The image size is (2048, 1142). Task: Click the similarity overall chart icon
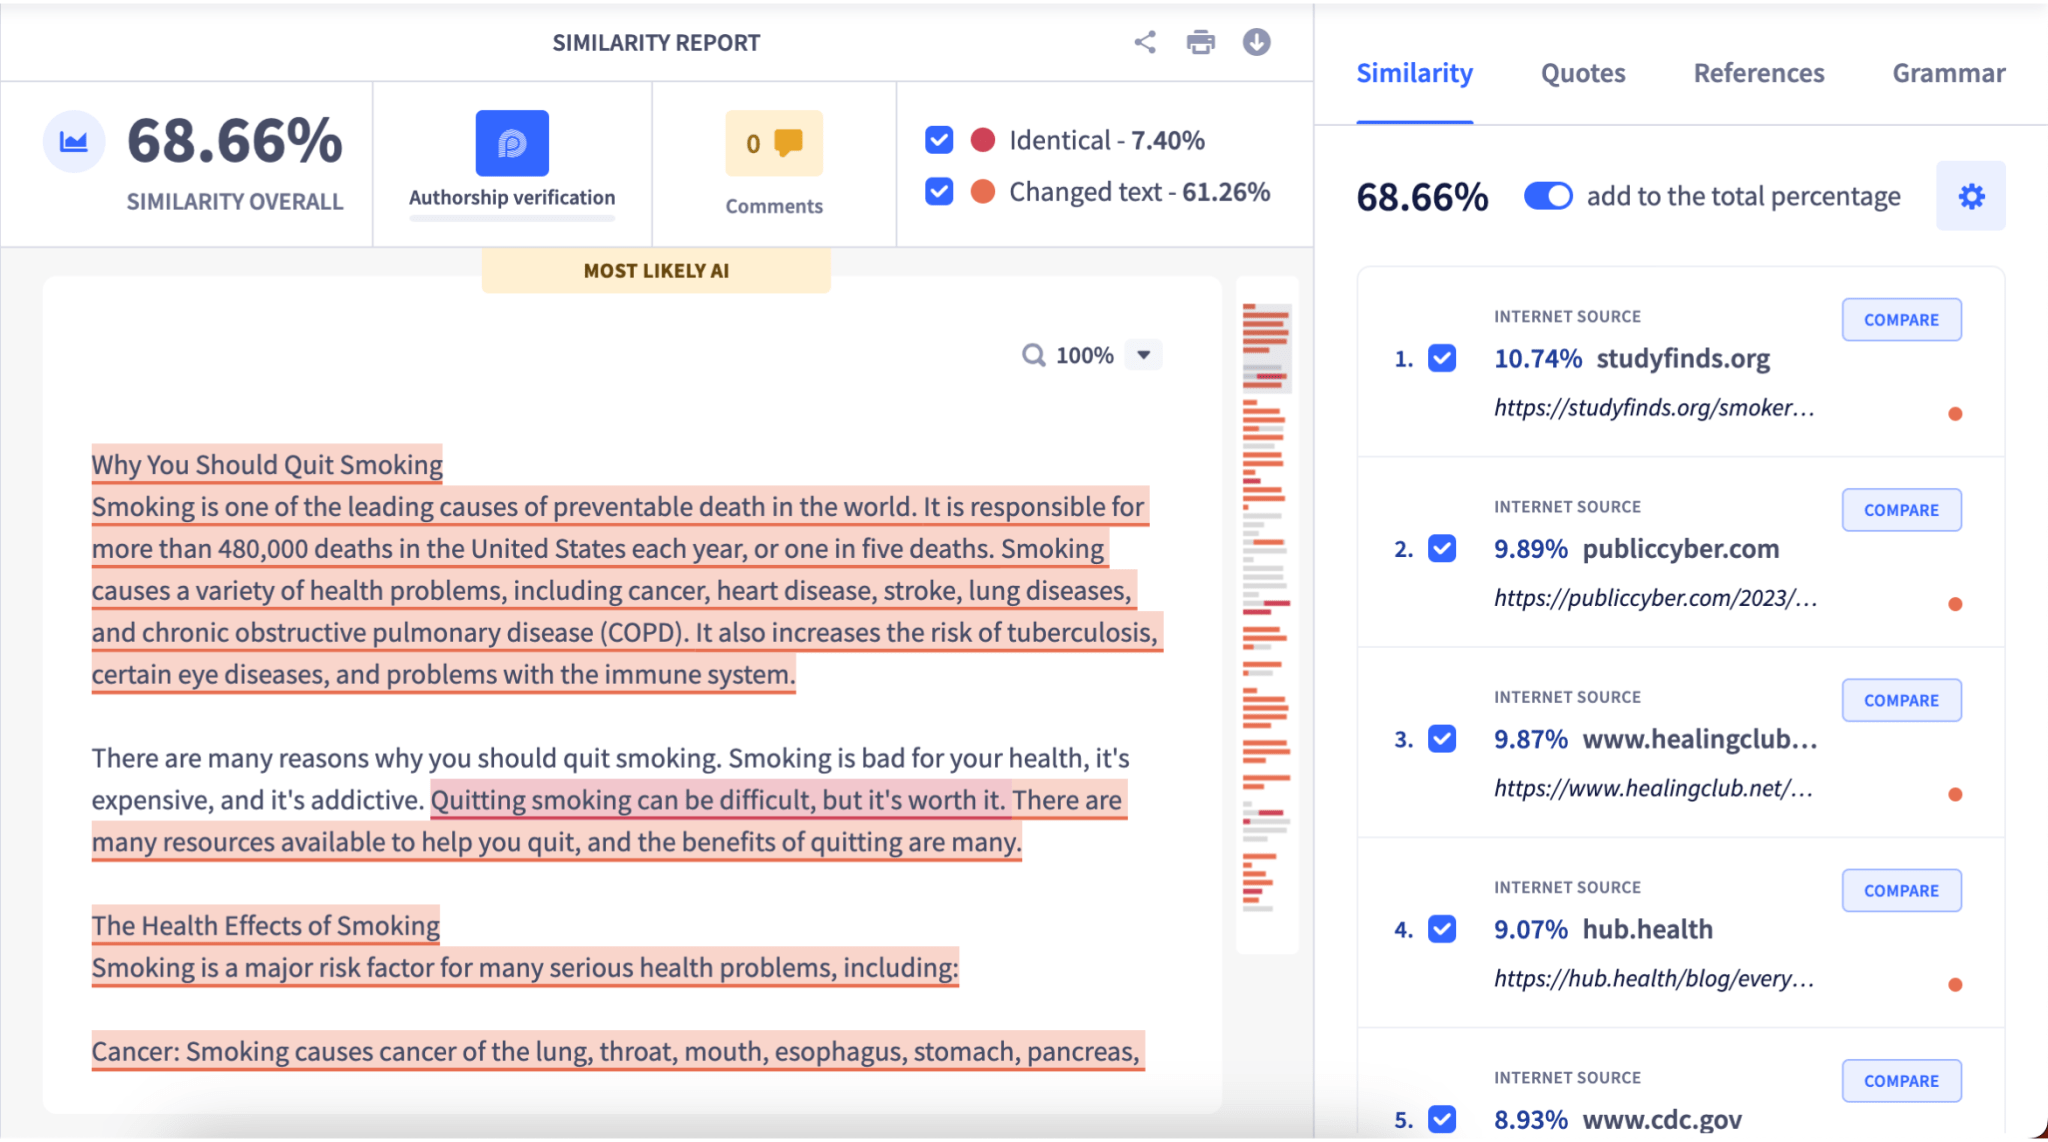pyautogui.click(x=74, y=142)
